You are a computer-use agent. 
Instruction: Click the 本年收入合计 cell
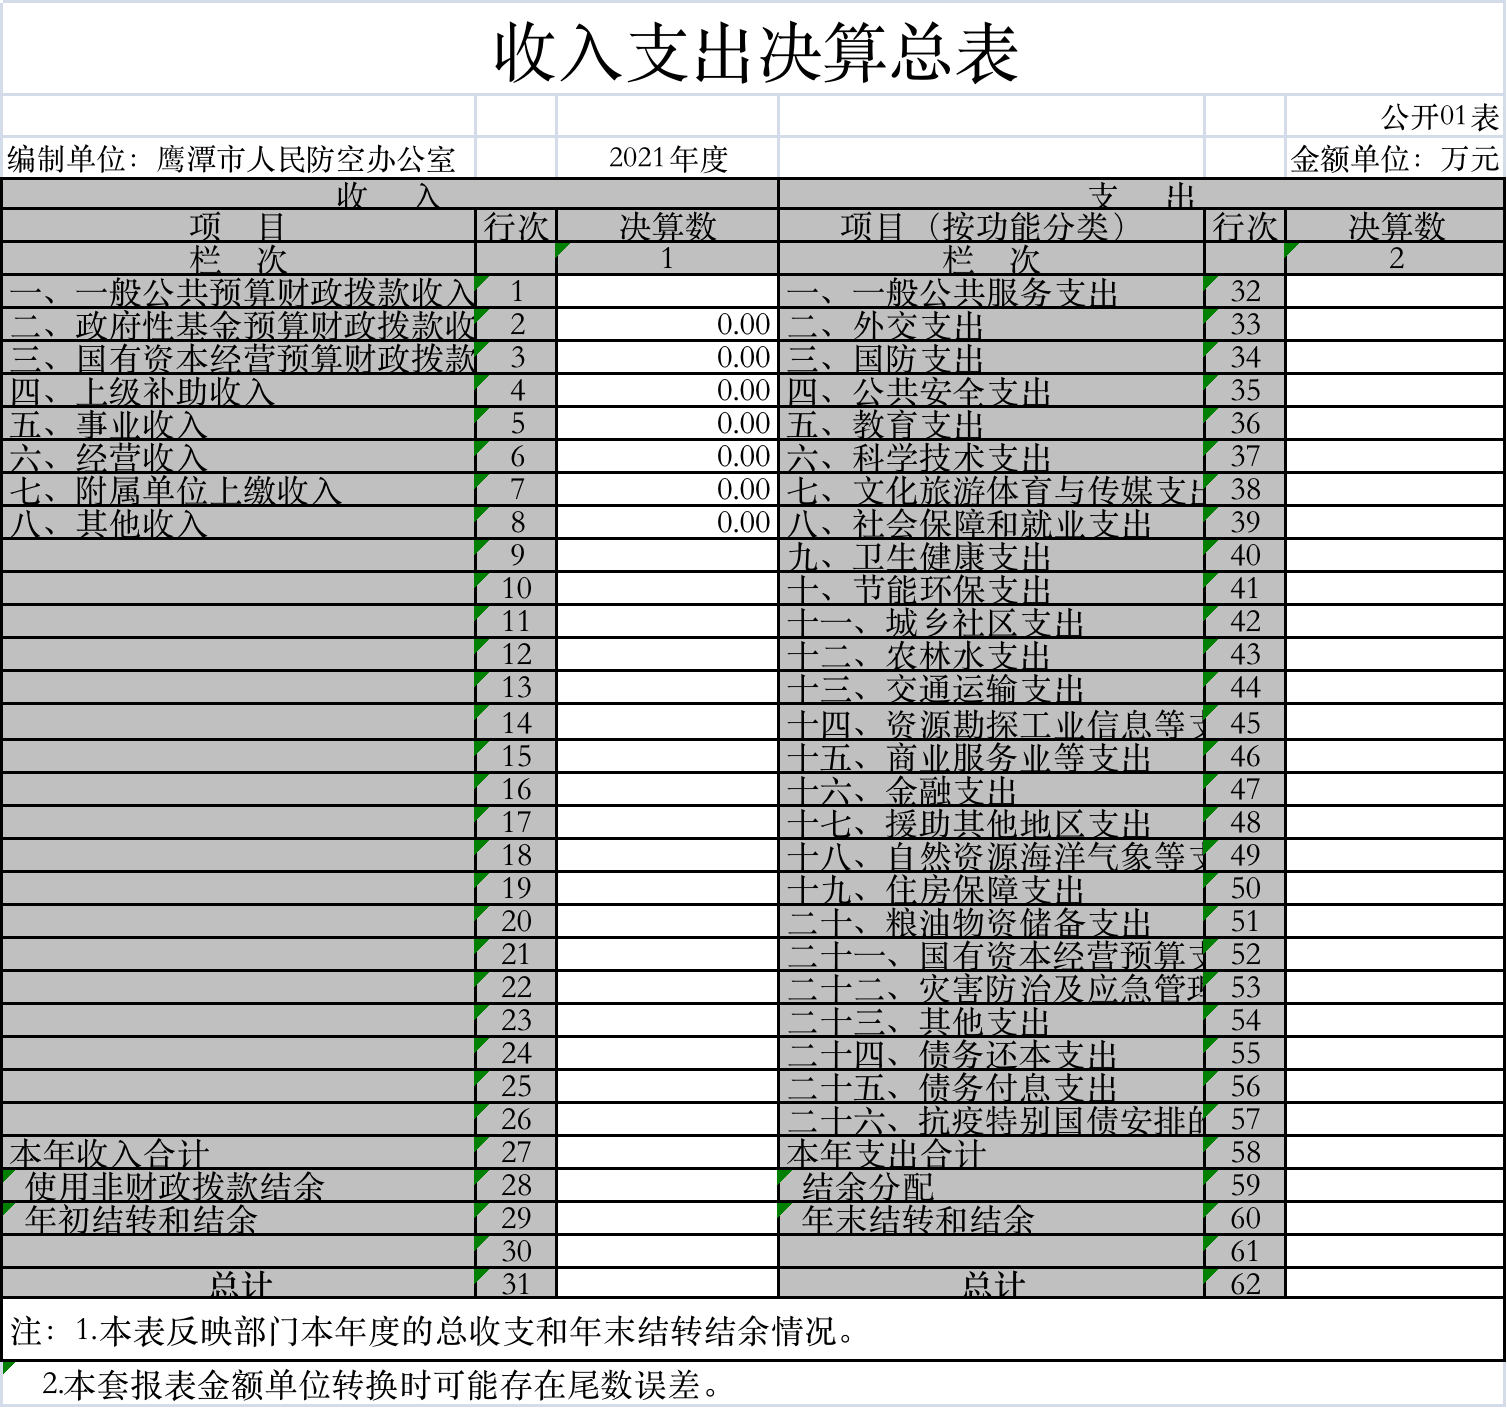coord(239,1152)
